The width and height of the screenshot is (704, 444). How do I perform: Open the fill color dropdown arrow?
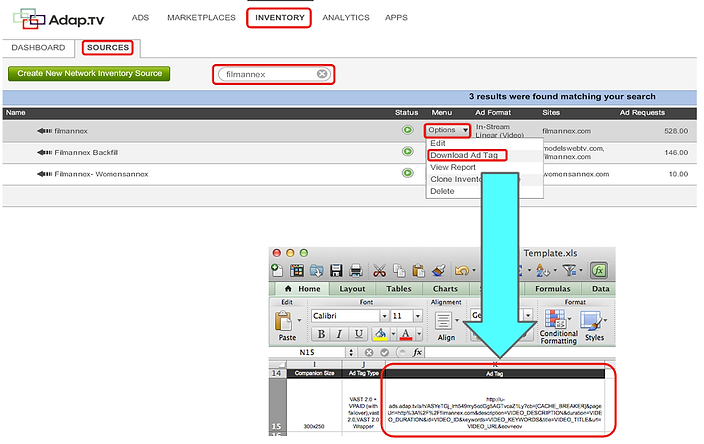(393, 334)
